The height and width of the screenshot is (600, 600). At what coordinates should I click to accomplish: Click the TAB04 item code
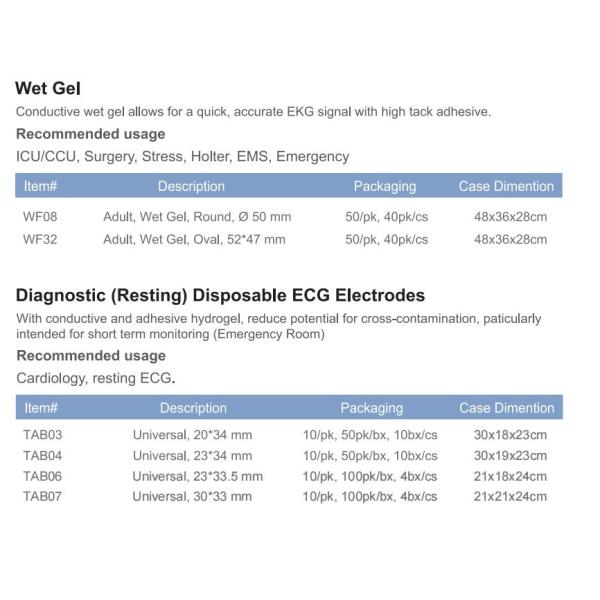pyautogui.click(x=42, y=456)
